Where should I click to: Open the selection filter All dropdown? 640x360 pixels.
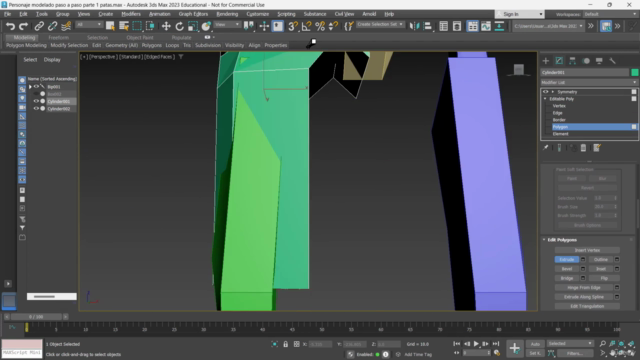pyautogui.click(x=89, y=25)
